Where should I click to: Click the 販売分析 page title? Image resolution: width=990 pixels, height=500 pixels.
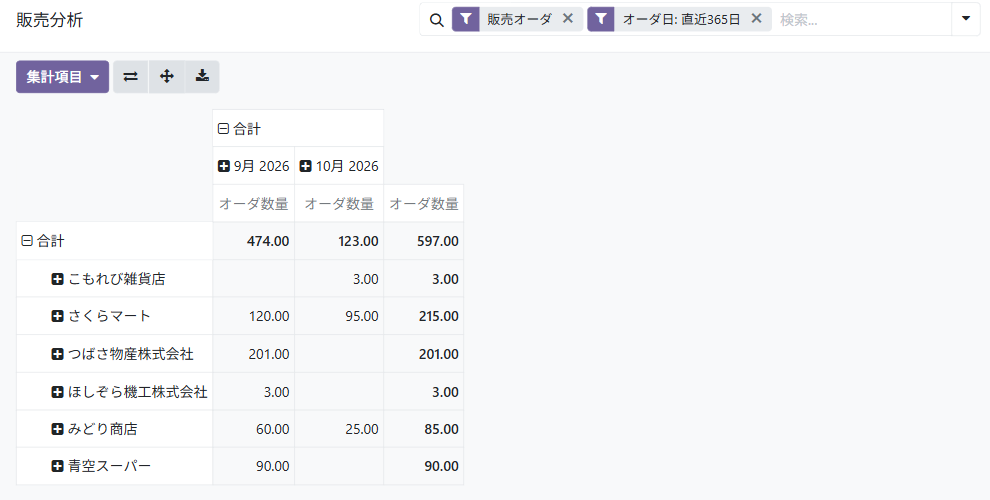[50, 20]
